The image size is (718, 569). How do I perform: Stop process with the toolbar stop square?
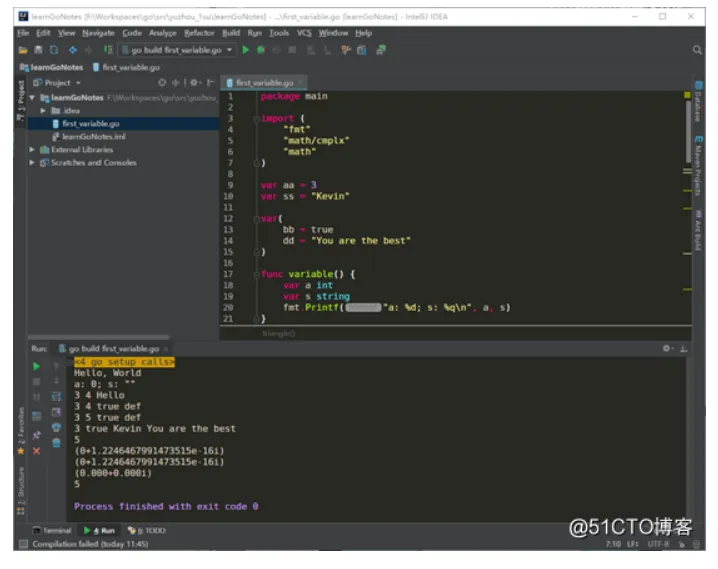click(x=292, y=50)
